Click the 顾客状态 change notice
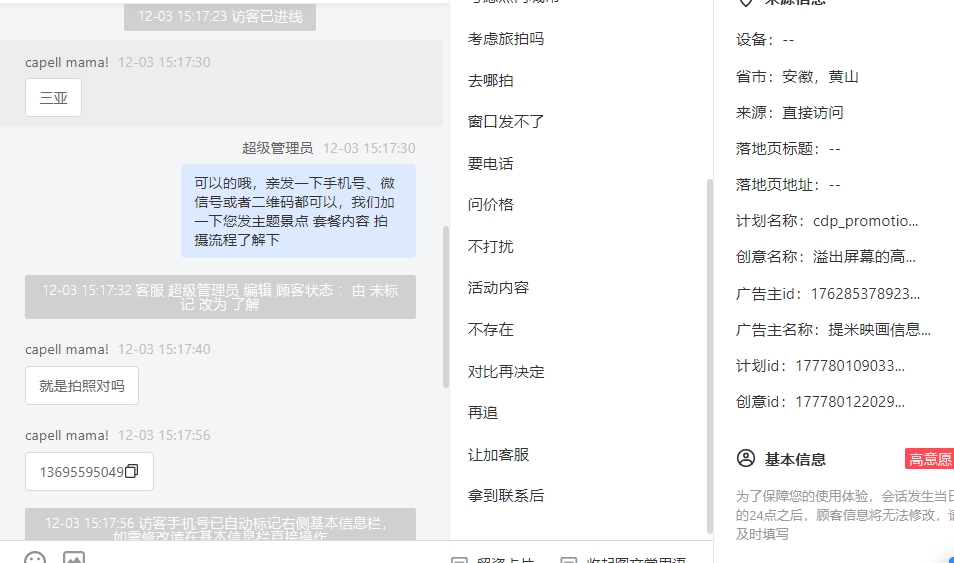 click(x=220, y=297)
